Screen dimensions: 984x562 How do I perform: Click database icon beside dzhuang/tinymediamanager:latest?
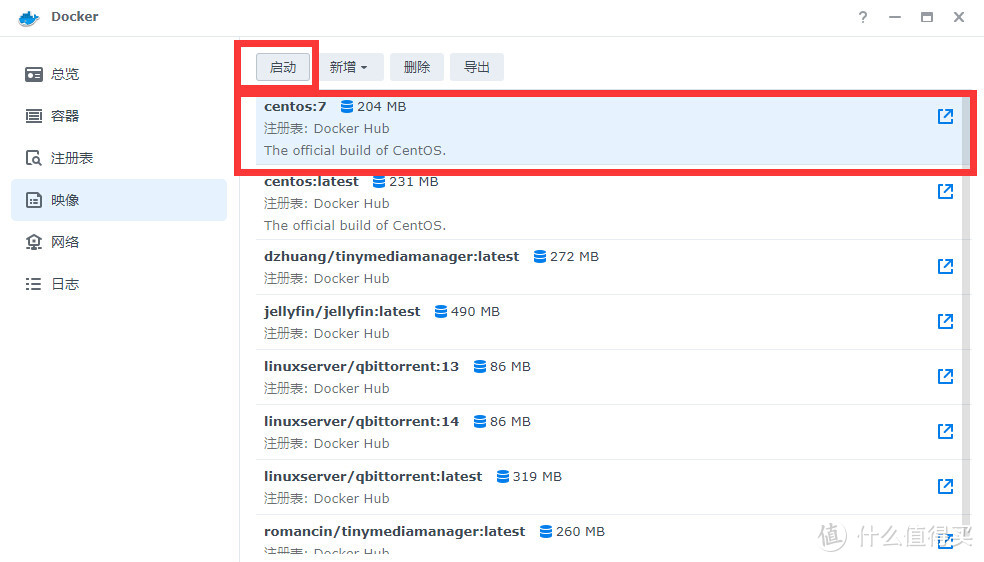click(x=540, y=257)
